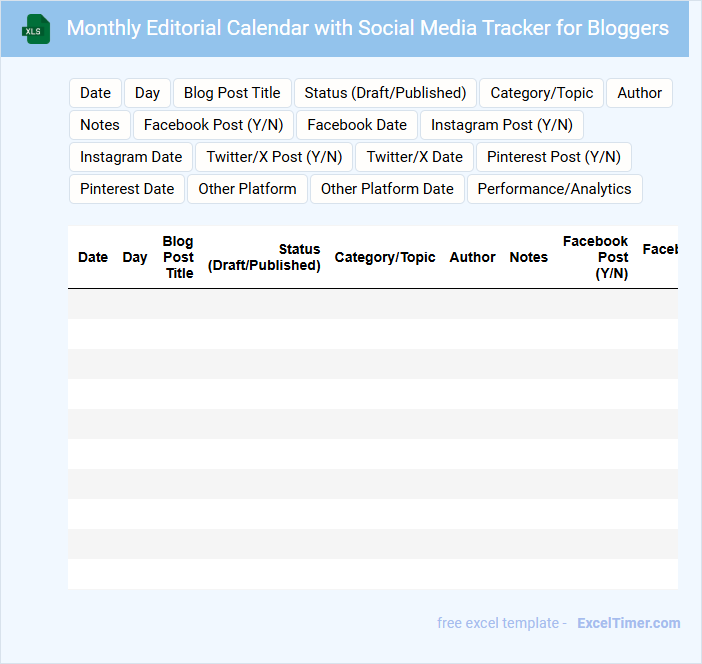The width and height of the screenshot is (702, 664).
Task: Choose the Pinterest Post (Y/N) tag
Action: (x=553, y=157)
